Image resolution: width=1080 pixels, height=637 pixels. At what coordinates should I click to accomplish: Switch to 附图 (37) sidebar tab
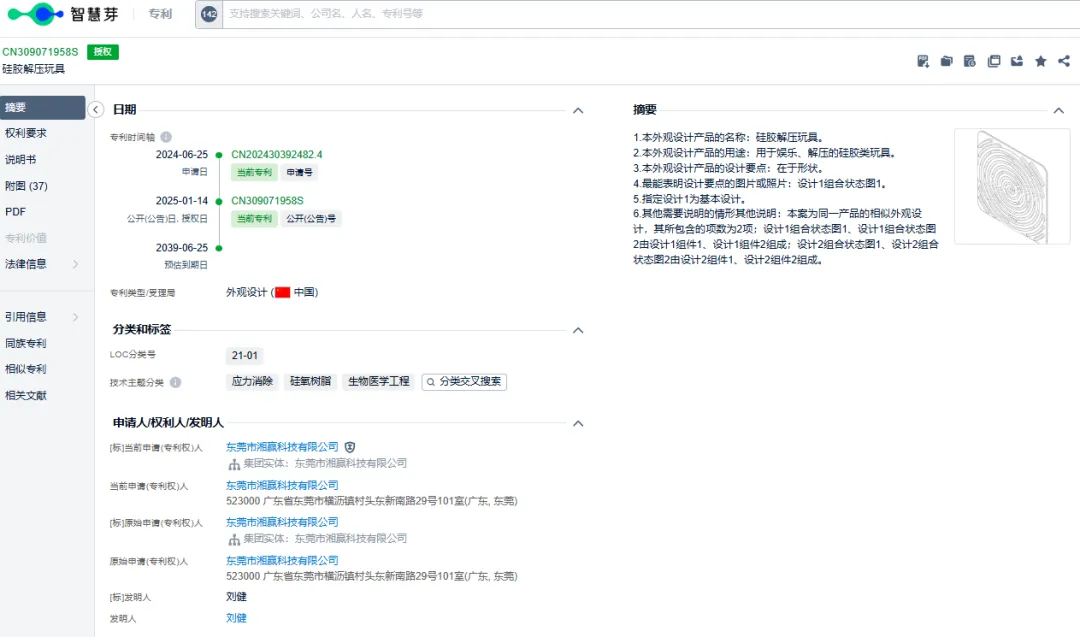click(x=26, y=186)
